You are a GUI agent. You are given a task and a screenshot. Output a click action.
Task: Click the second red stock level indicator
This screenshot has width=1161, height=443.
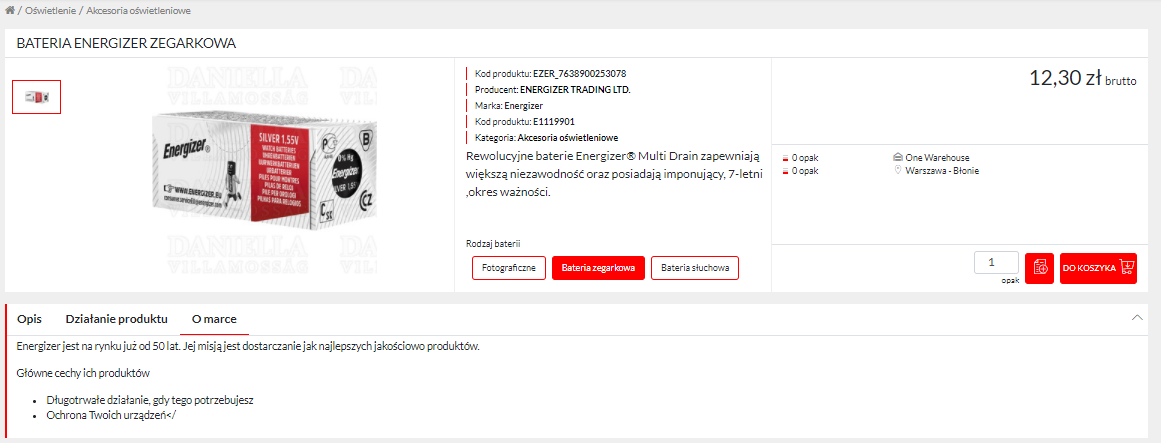click(786, 171)
